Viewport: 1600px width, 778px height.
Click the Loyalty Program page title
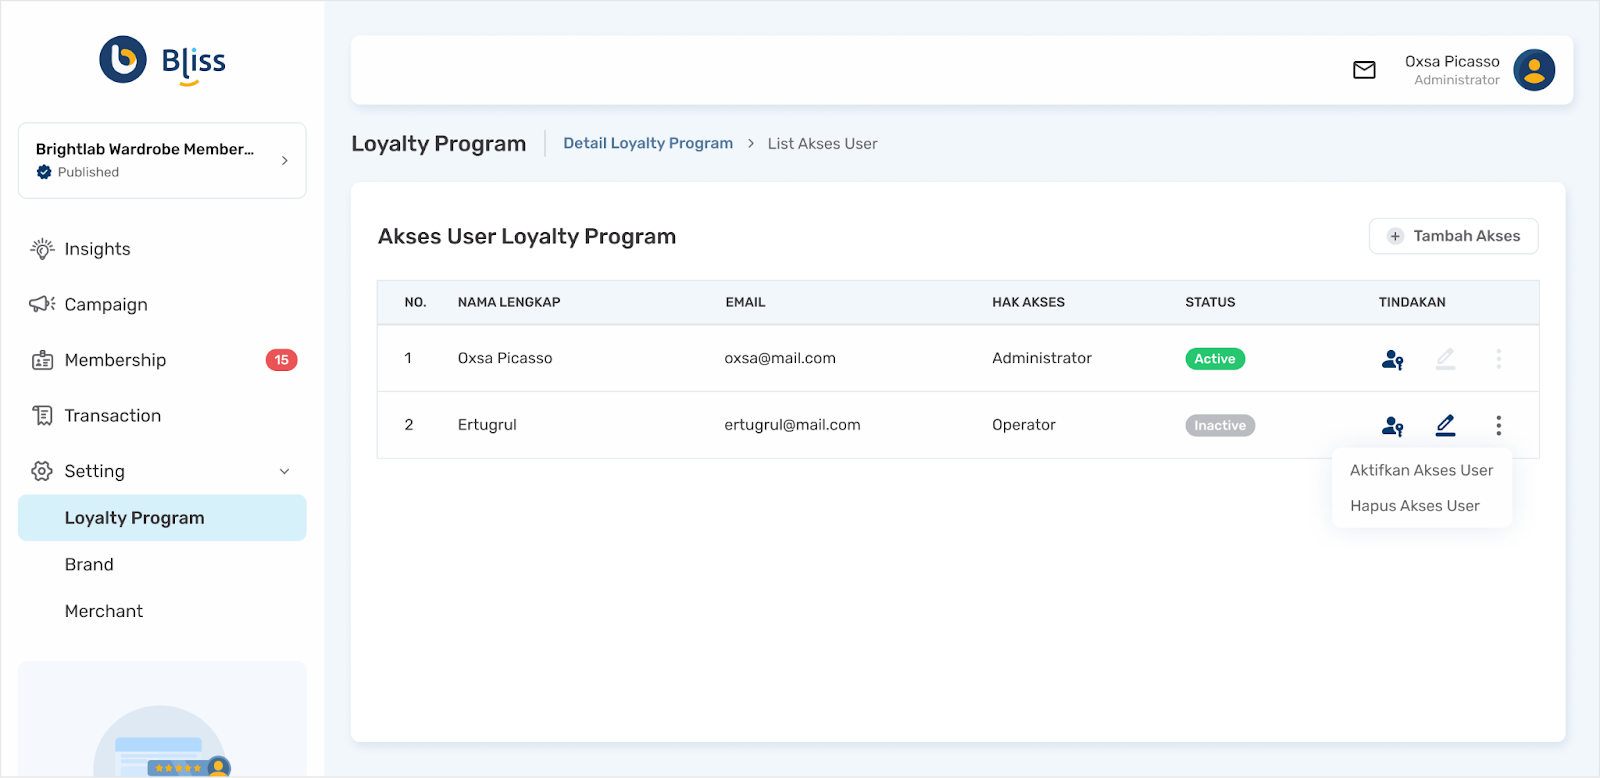(438, 144)
